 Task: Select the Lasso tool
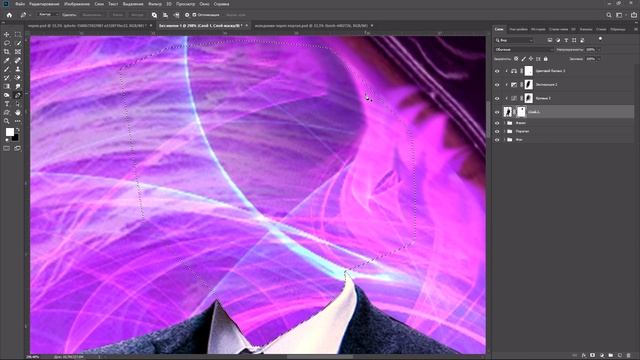[x=7, y=43]
